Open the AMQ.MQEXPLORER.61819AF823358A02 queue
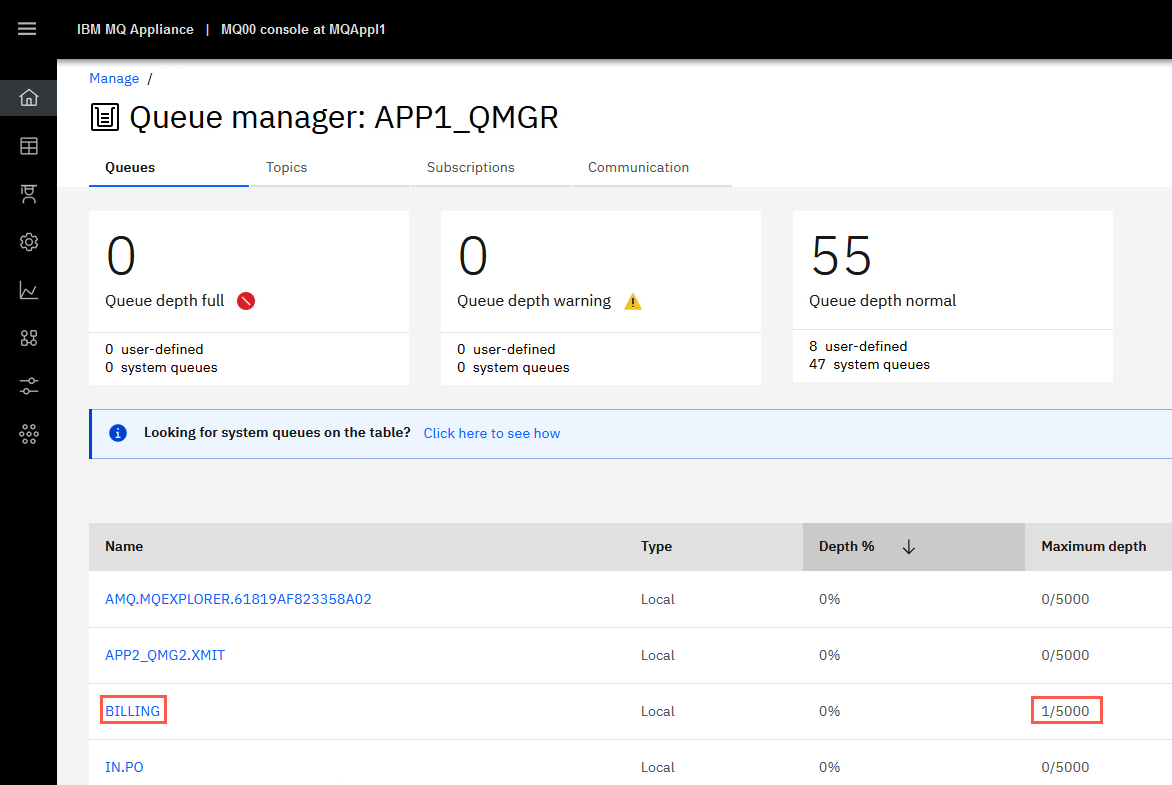 pos(238,599)
